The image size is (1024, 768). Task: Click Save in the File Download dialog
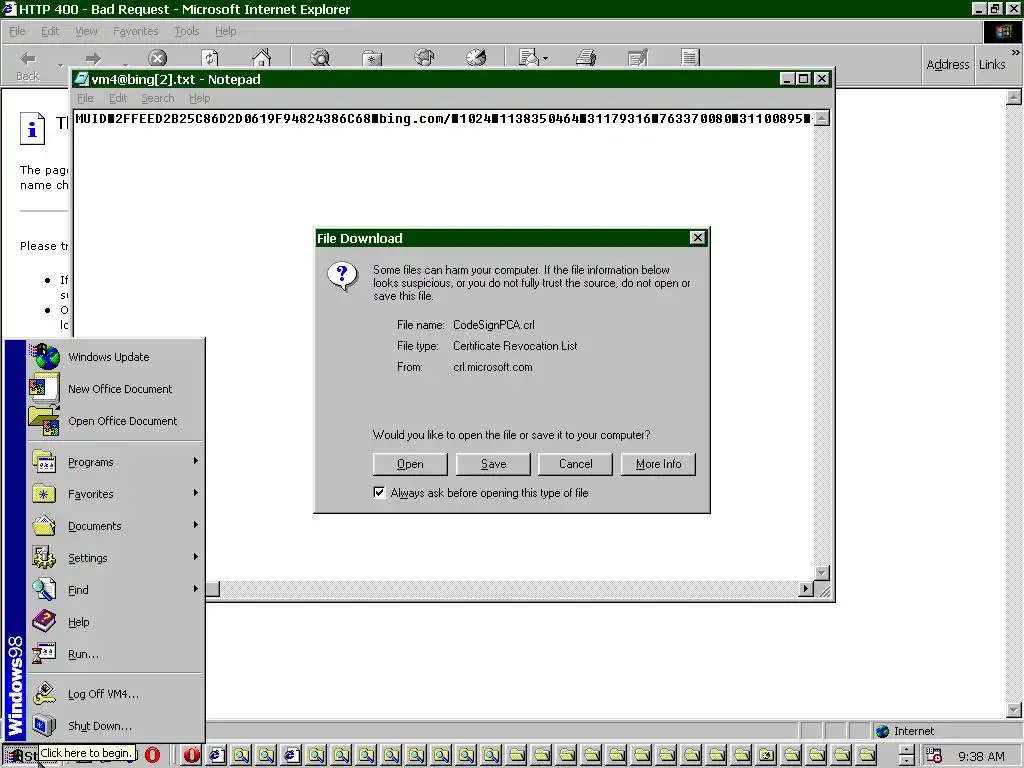point(493,464)
